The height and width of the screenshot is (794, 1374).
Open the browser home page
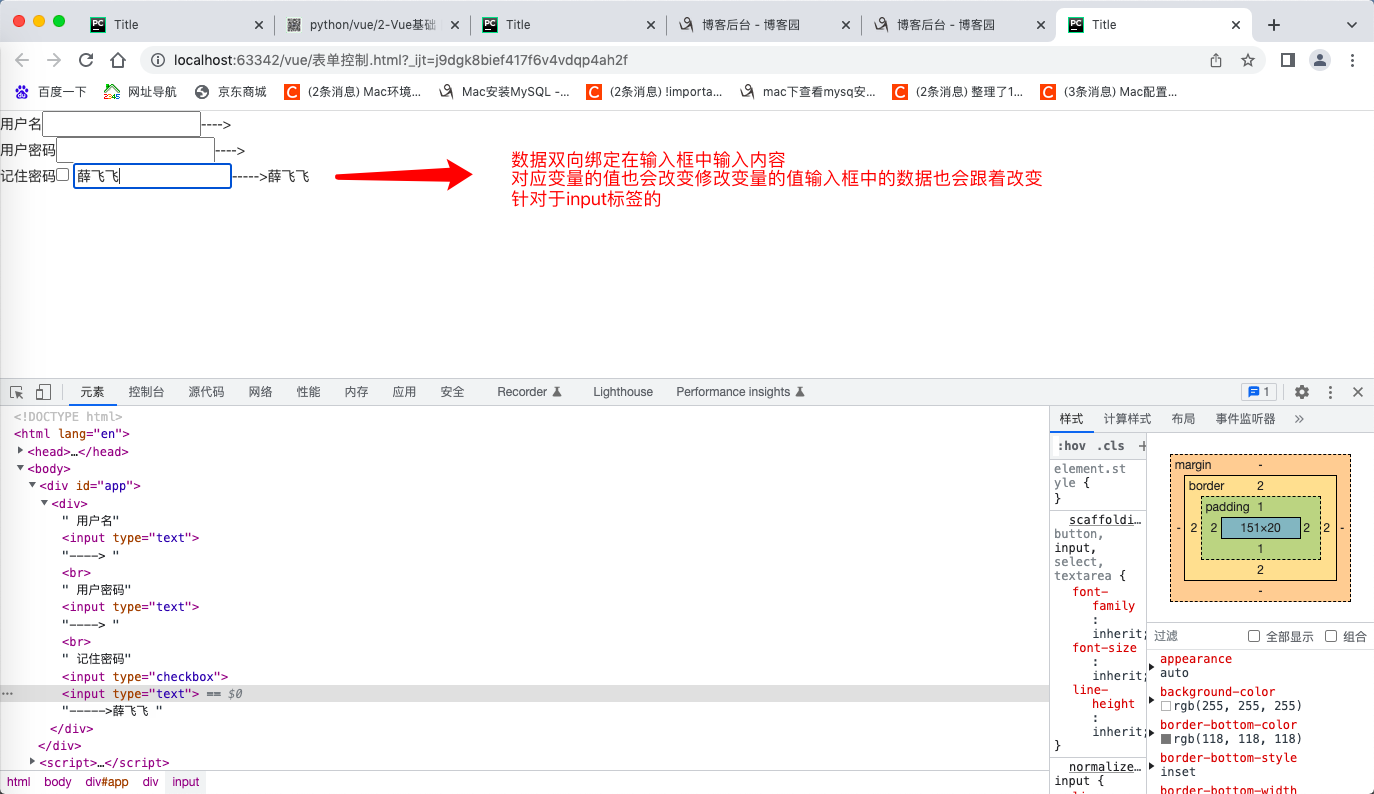point(118,60)
